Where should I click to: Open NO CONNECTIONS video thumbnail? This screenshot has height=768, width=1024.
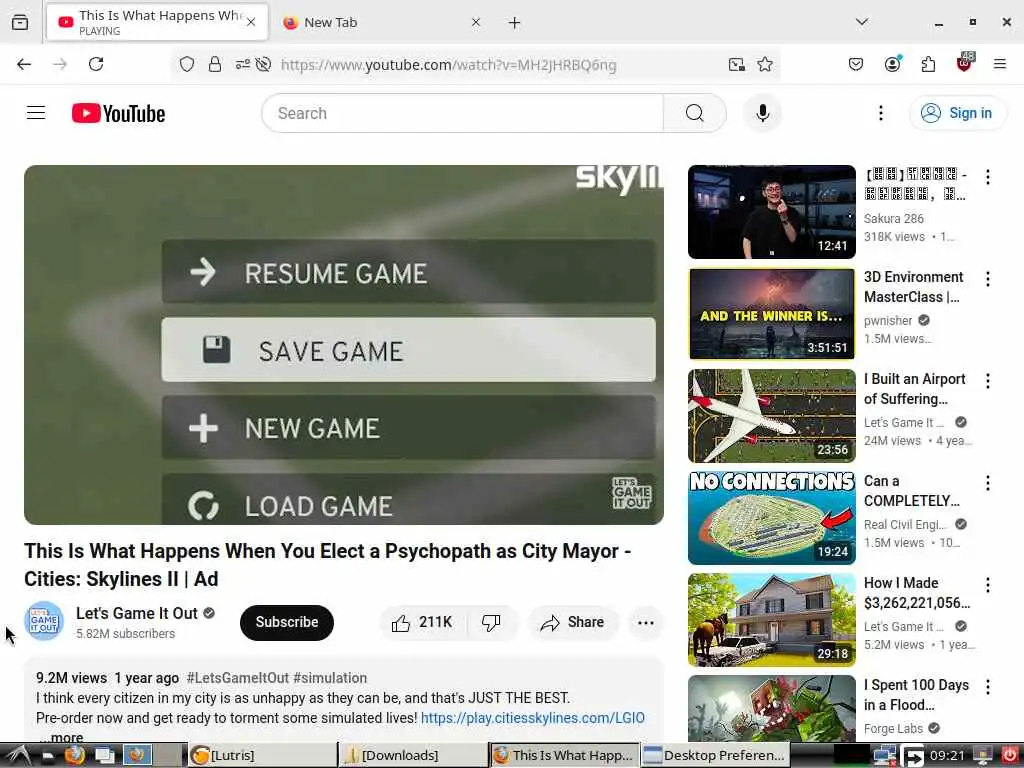772,517
